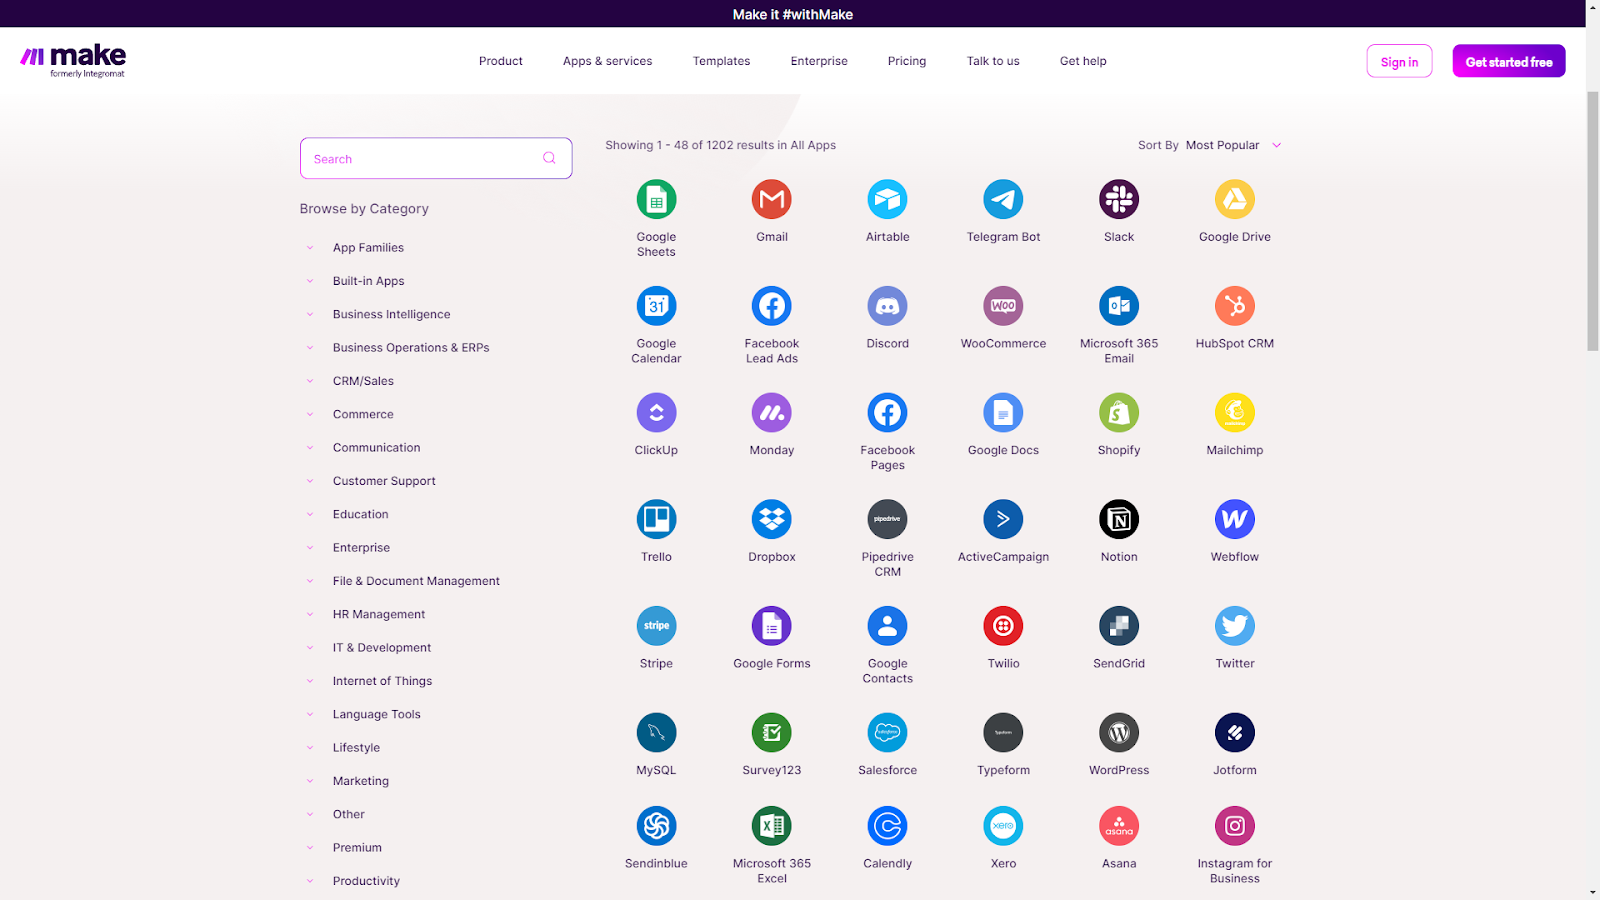The width and height of the screenshot is (1600, 900).
Task: Select the Notion app icon
Action: tap(1119, 519)
